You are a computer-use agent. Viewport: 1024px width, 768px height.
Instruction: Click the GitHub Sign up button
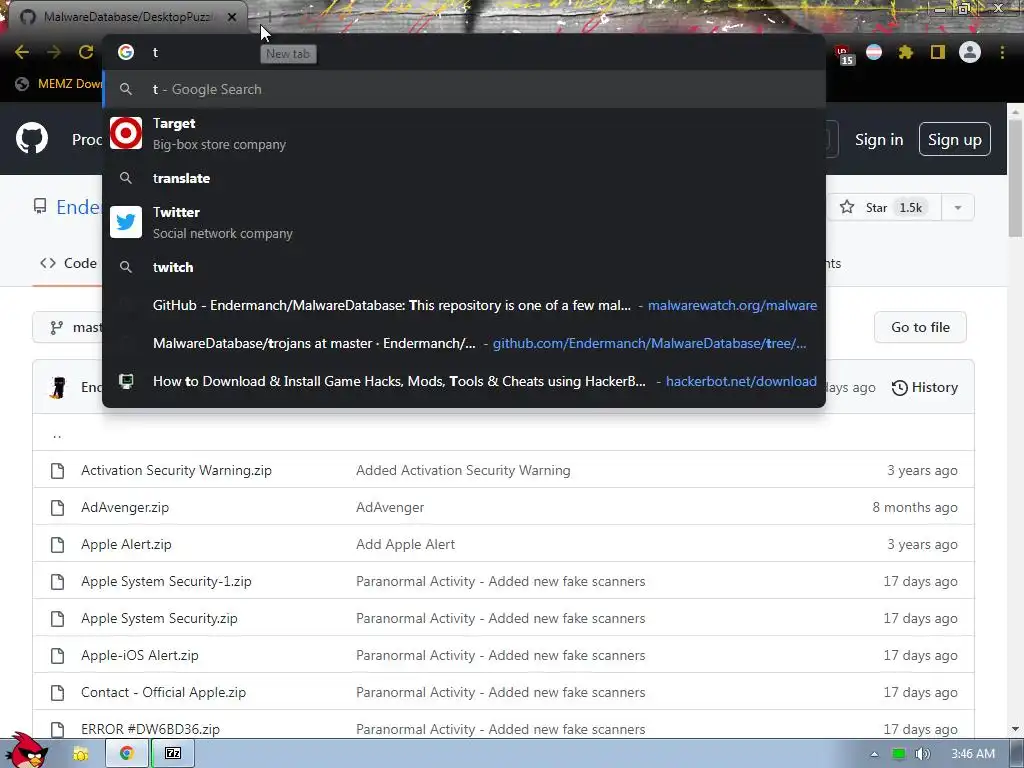(955, 139)
